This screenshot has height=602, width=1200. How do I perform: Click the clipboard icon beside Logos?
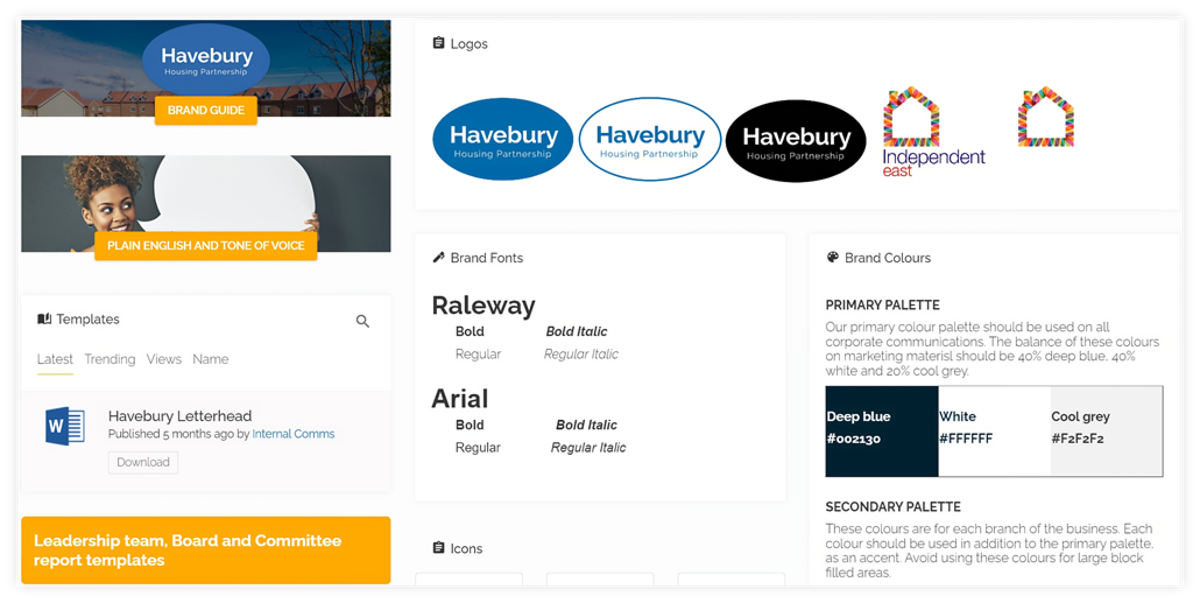(x=437, y=43)
